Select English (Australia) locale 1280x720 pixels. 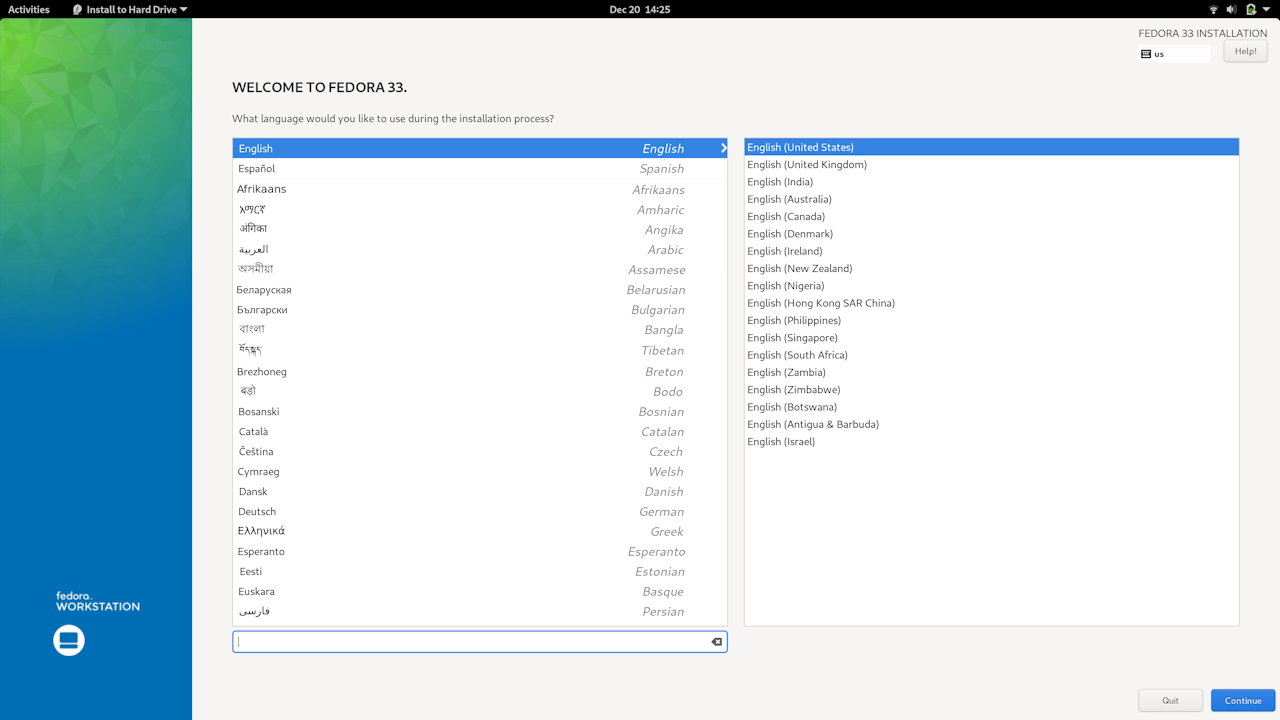click(x=991, y=199)
